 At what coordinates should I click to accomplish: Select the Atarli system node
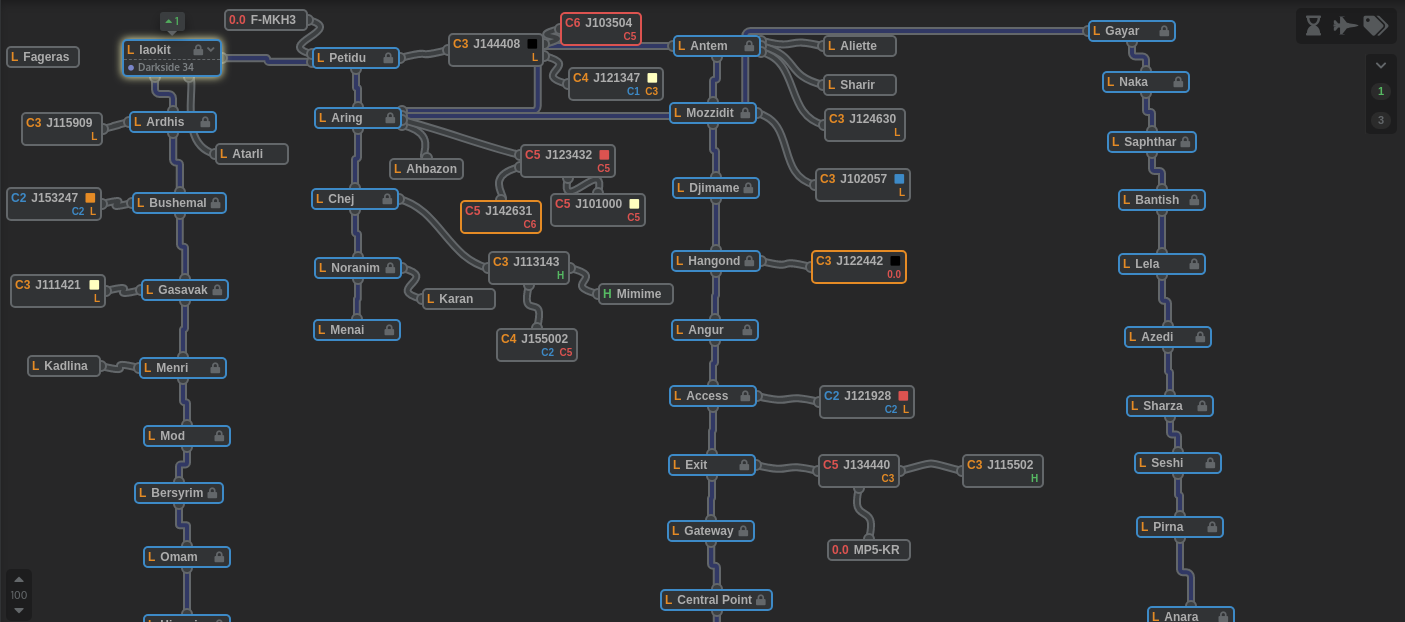click(252, 154)
